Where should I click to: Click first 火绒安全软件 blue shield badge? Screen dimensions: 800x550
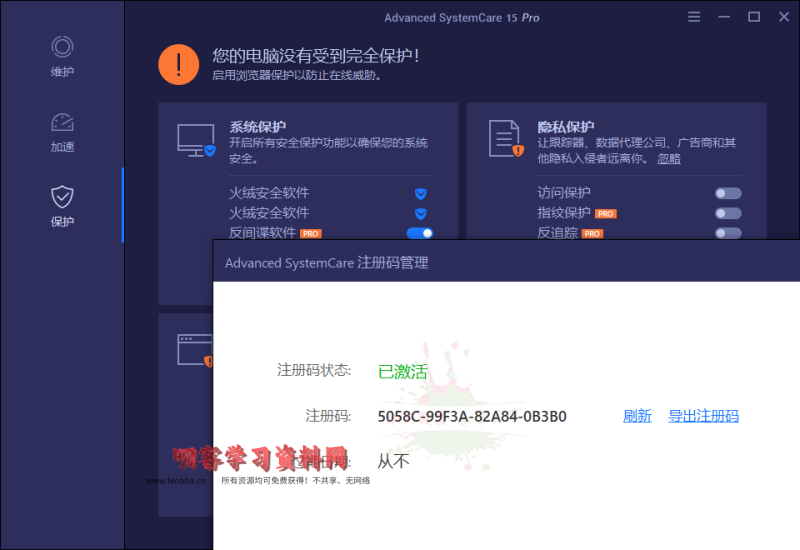420,193
